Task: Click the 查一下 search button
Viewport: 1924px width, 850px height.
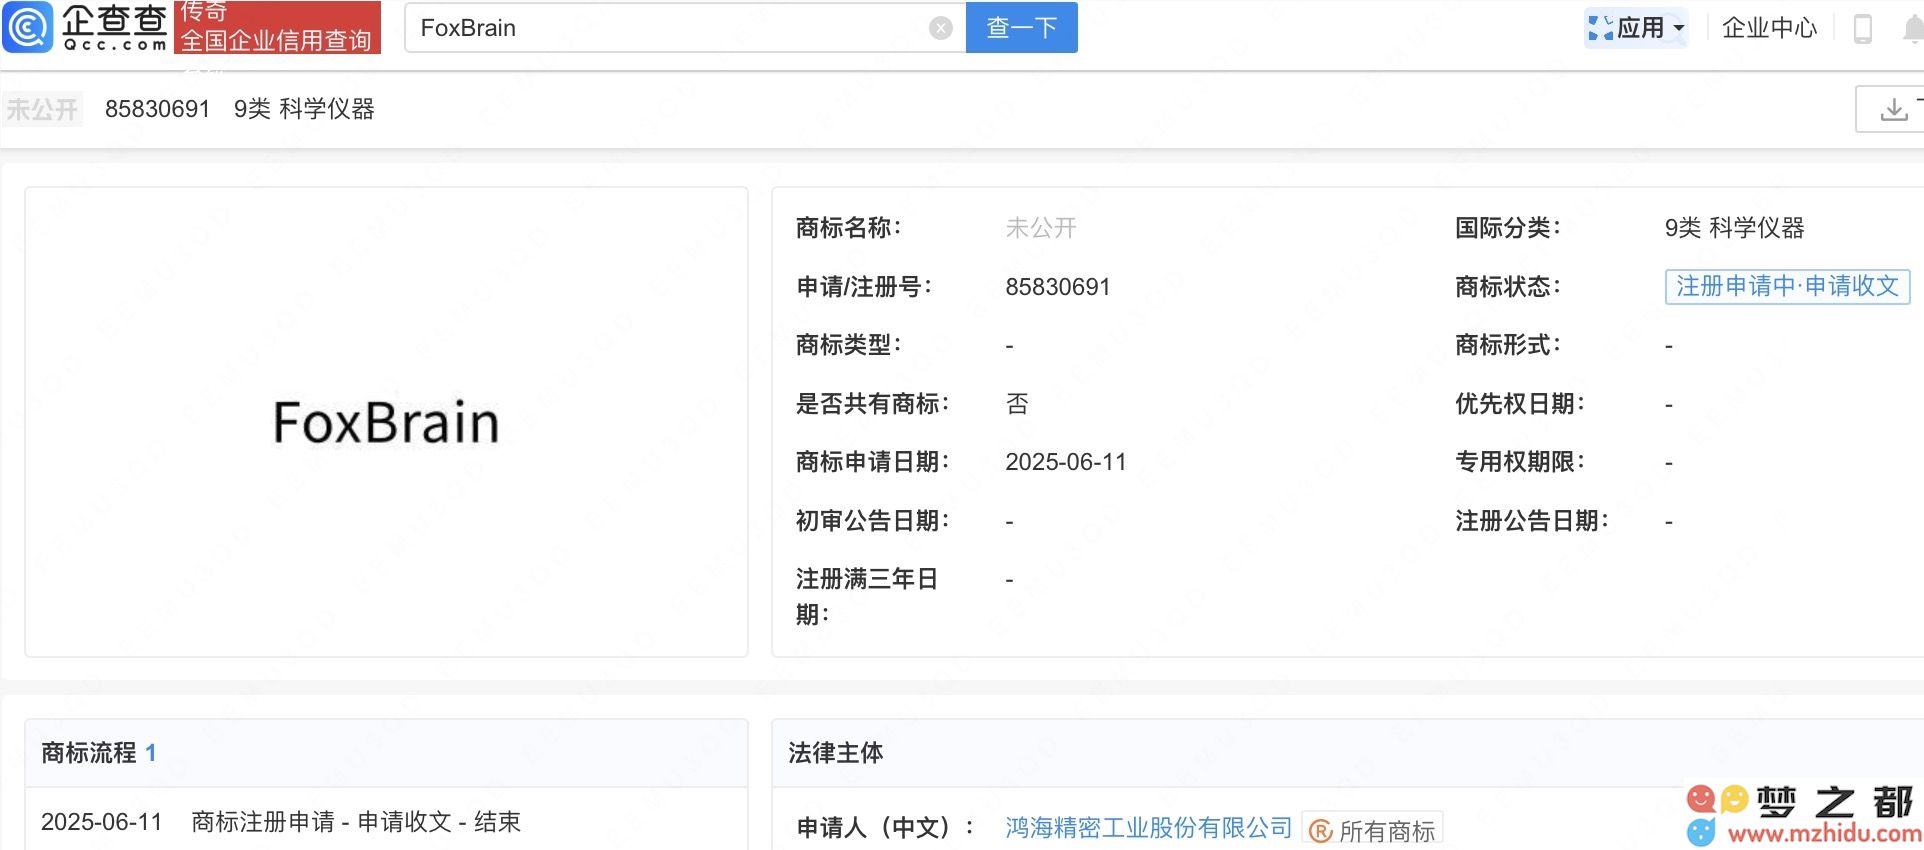Action: coord(1021,27)
